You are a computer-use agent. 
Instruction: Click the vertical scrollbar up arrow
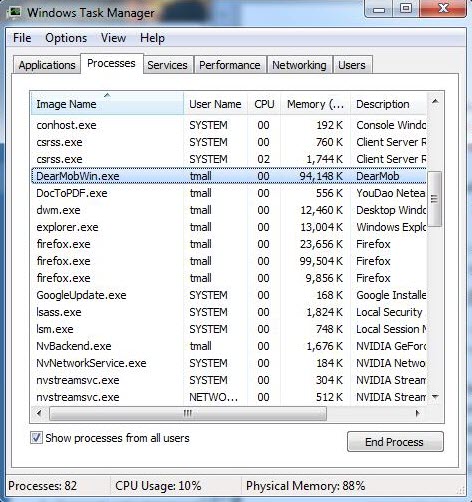(x=435, y=101)
